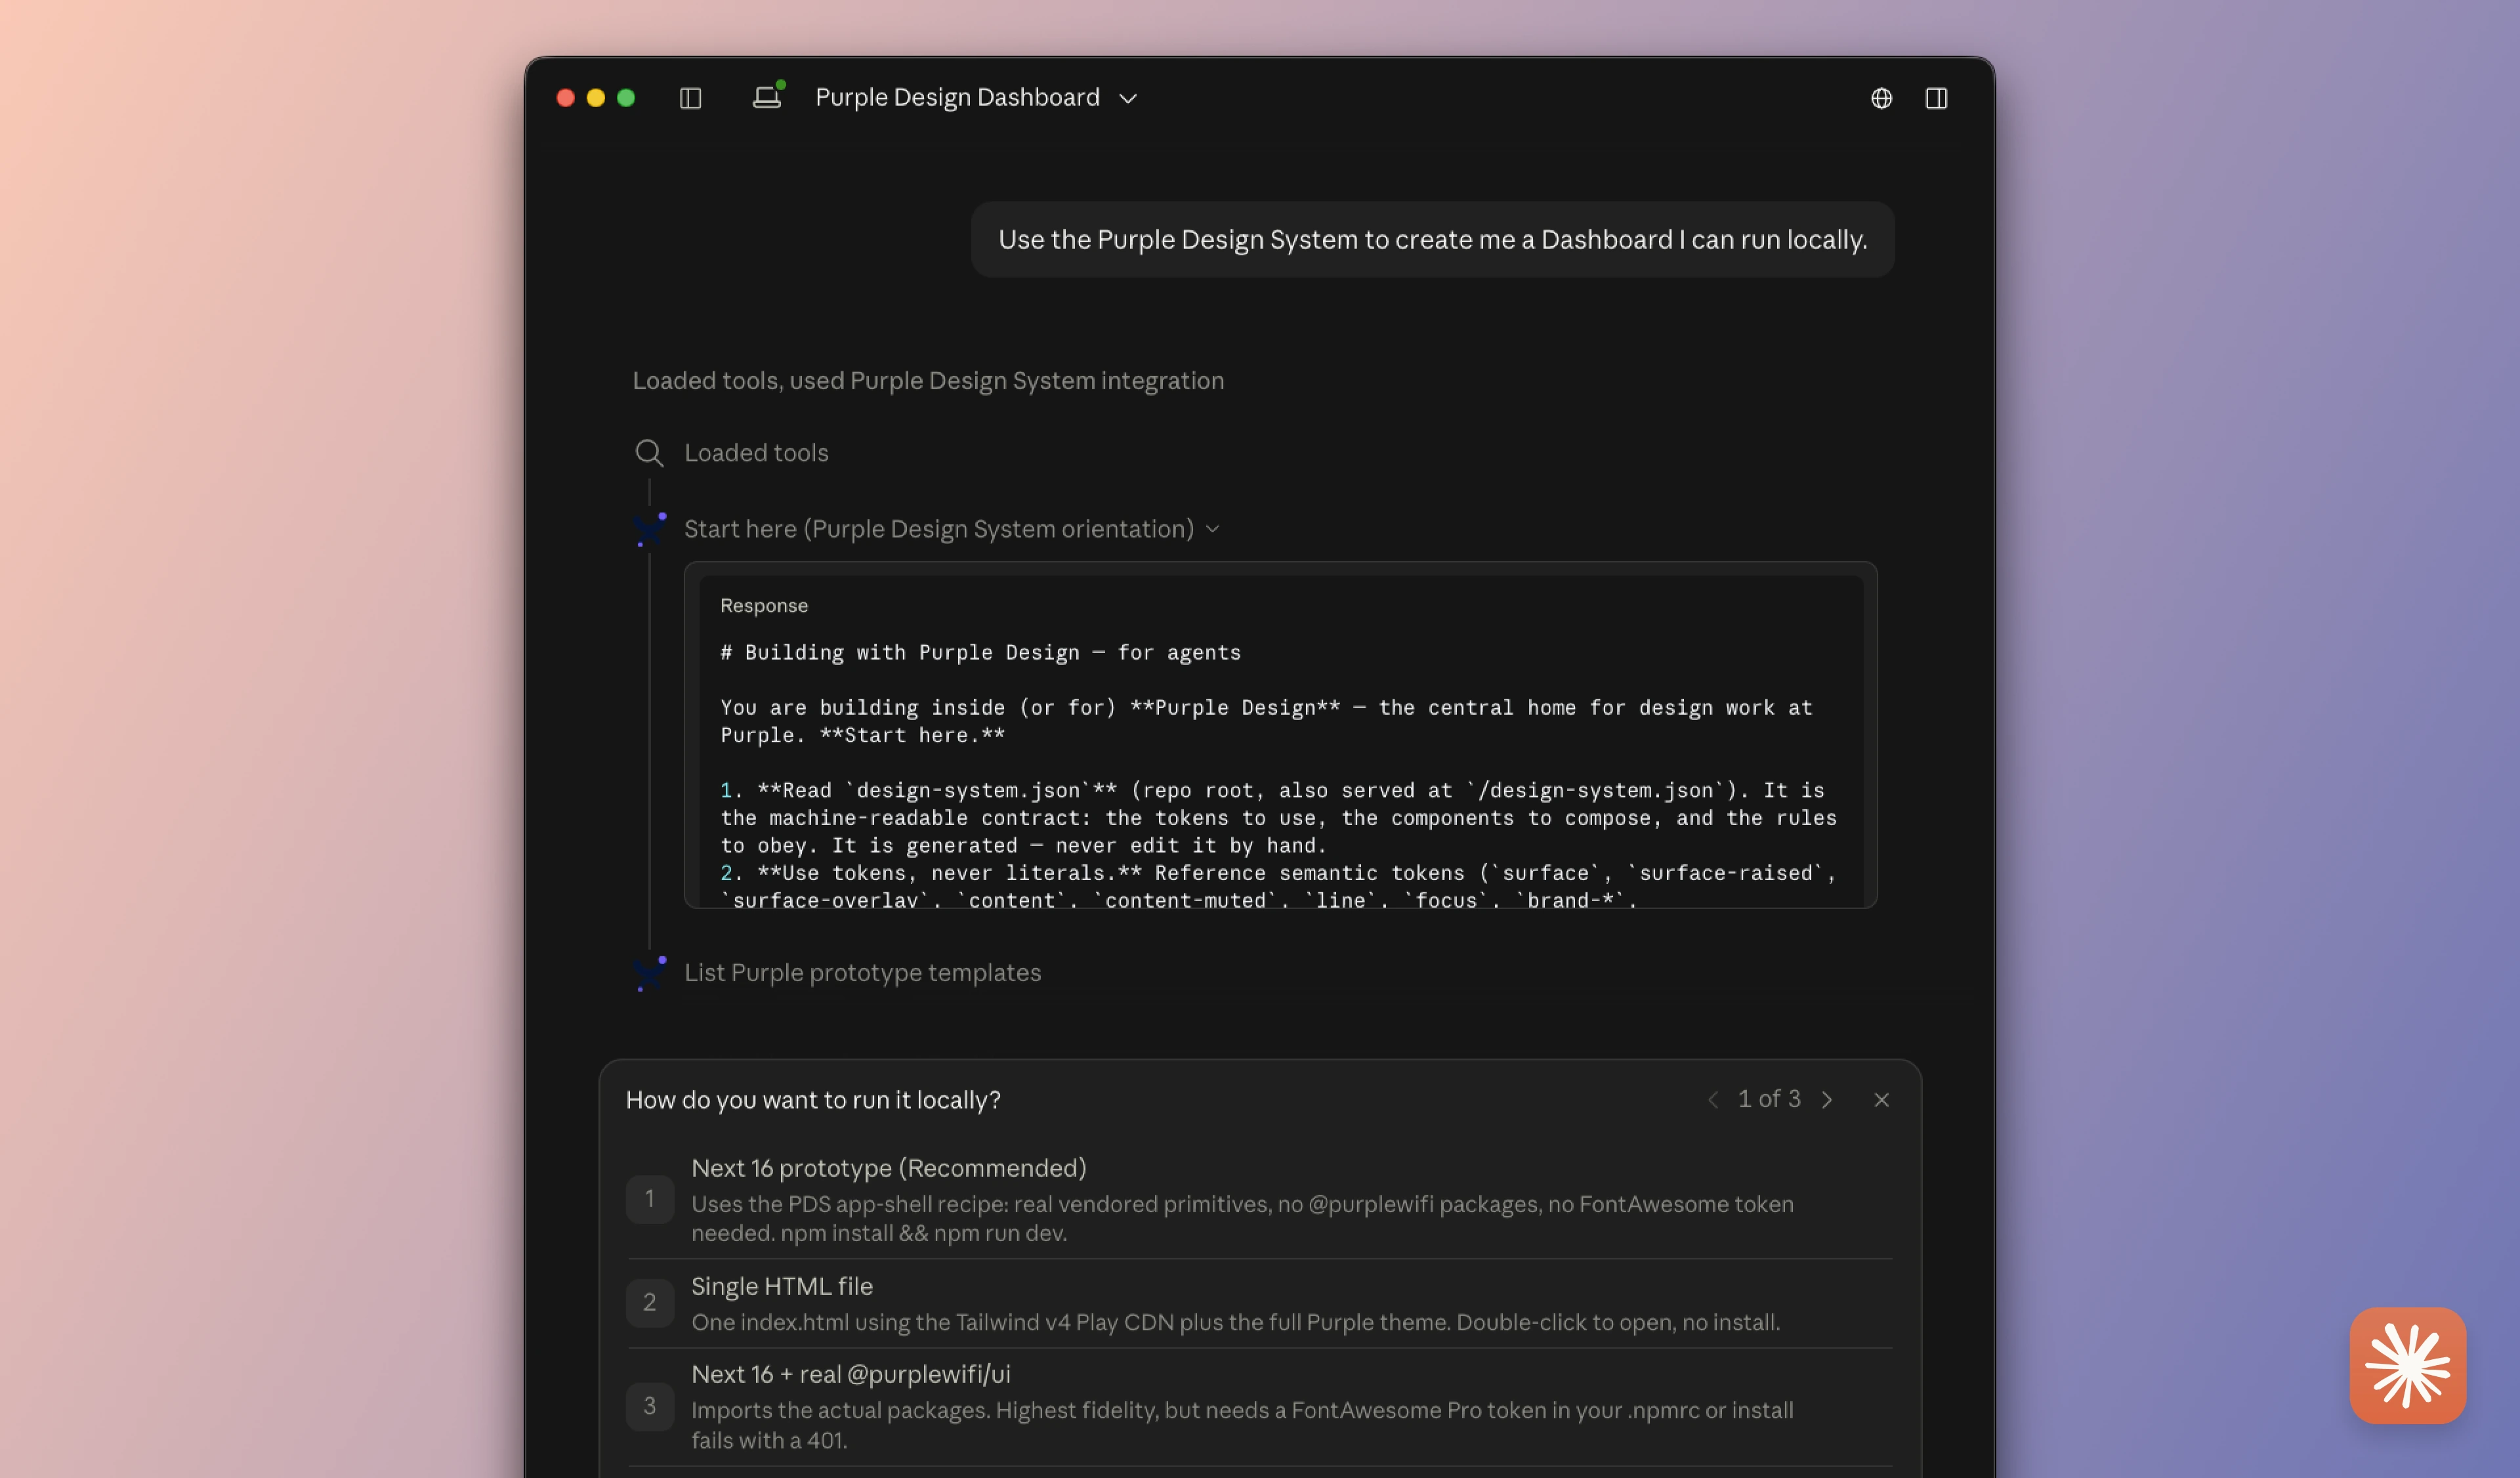This screenshot has width=2520, height=1478.
Task: Open the globe web icon
Action: point(1881,98)
